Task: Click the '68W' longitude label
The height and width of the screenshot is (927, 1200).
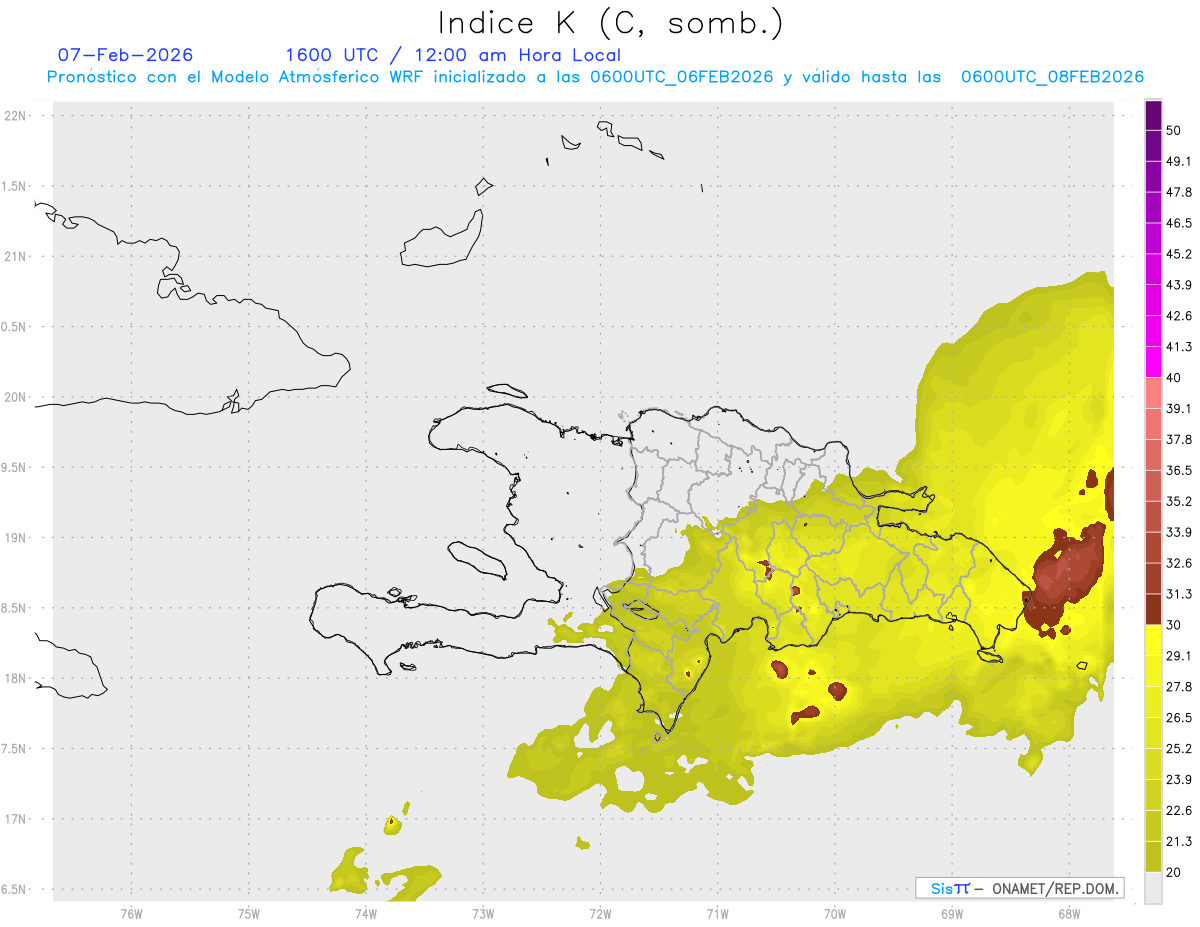Action: tap(1069, 913)
